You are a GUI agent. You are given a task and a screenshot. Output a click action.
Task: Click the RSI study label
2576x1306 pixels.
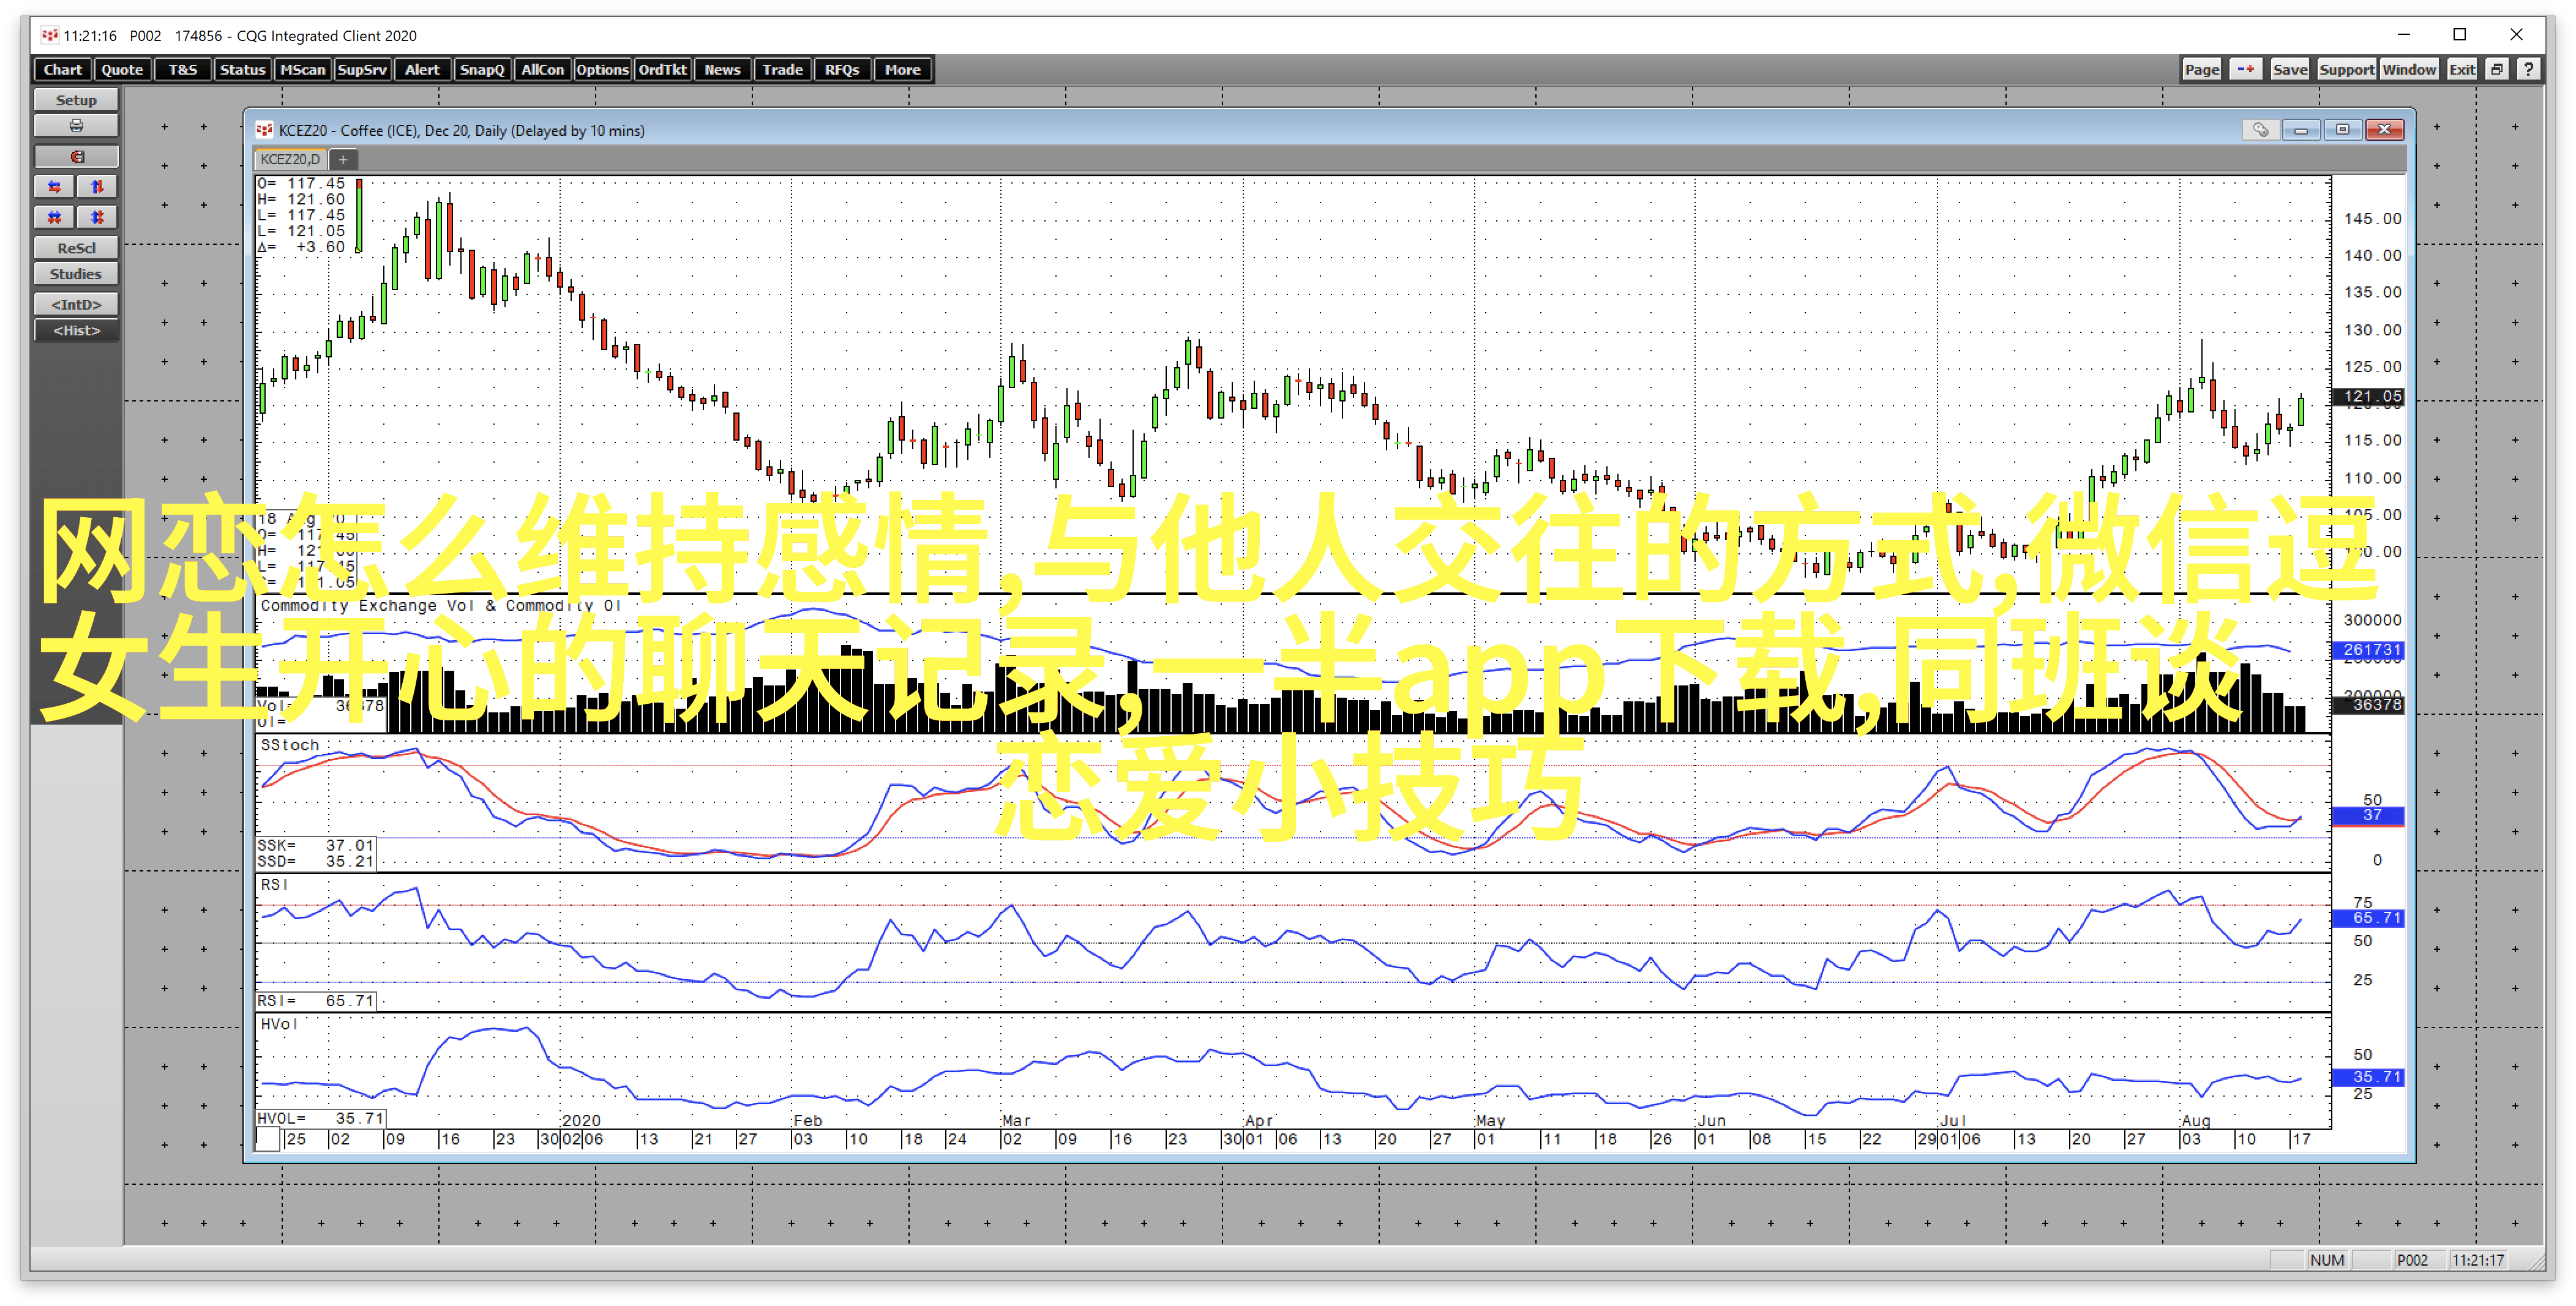274,885
